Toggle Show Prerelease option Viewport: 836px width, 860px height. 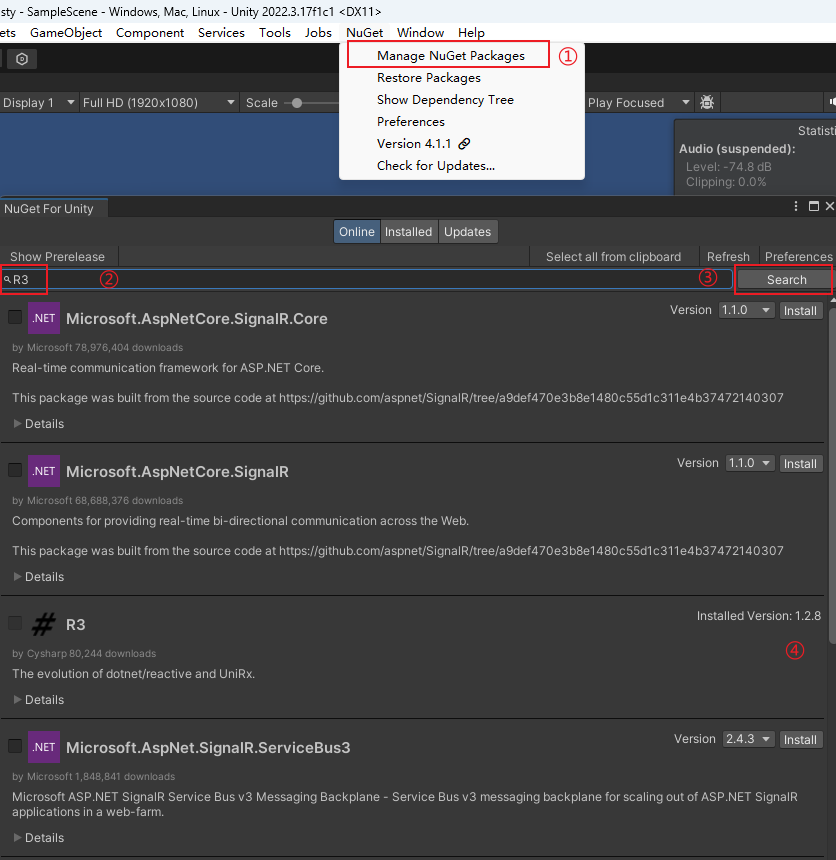(x=58, y=257)
